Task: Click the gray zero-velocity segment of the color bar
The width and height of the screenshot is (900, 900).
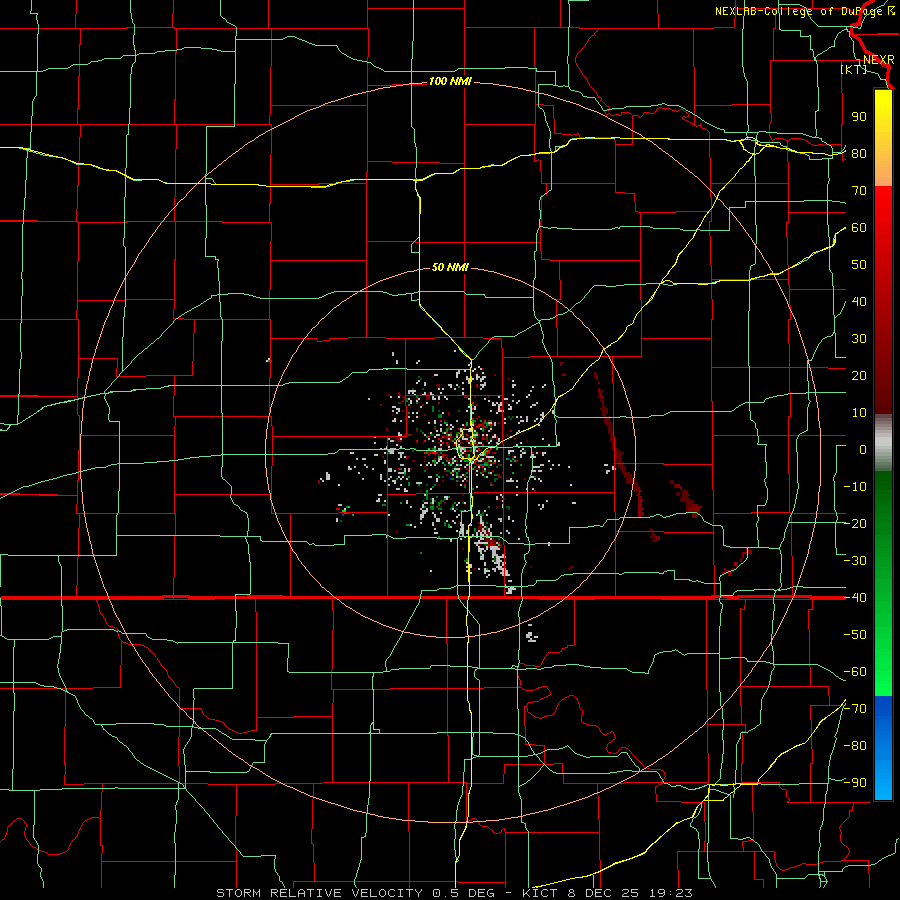Action: pyautogui.click(x=883, y=443)
